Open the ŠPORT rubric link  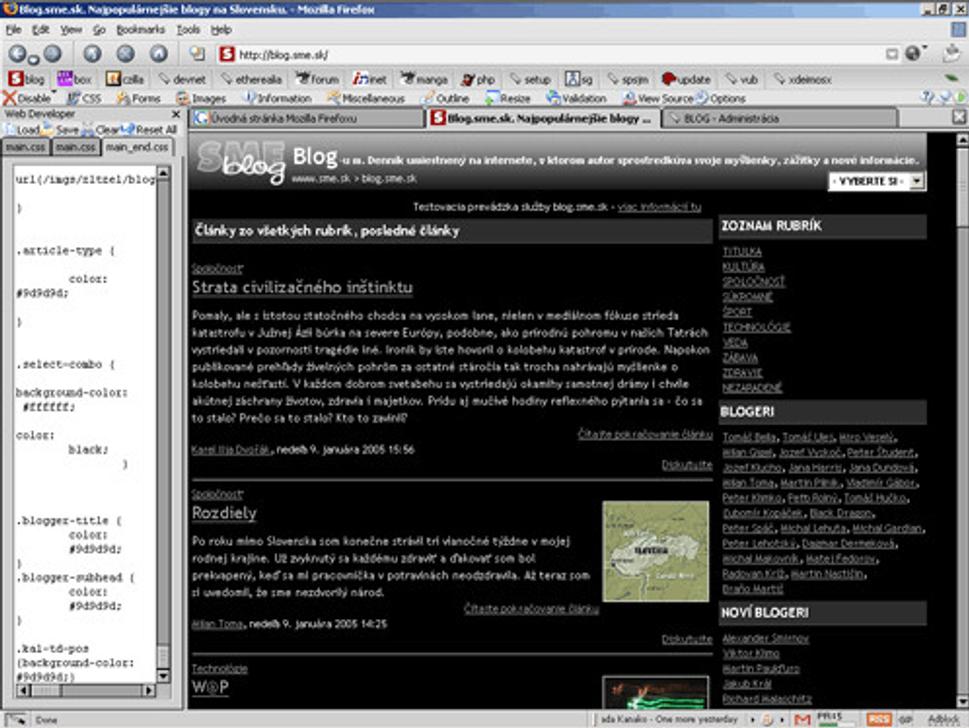tap(737, 312)
